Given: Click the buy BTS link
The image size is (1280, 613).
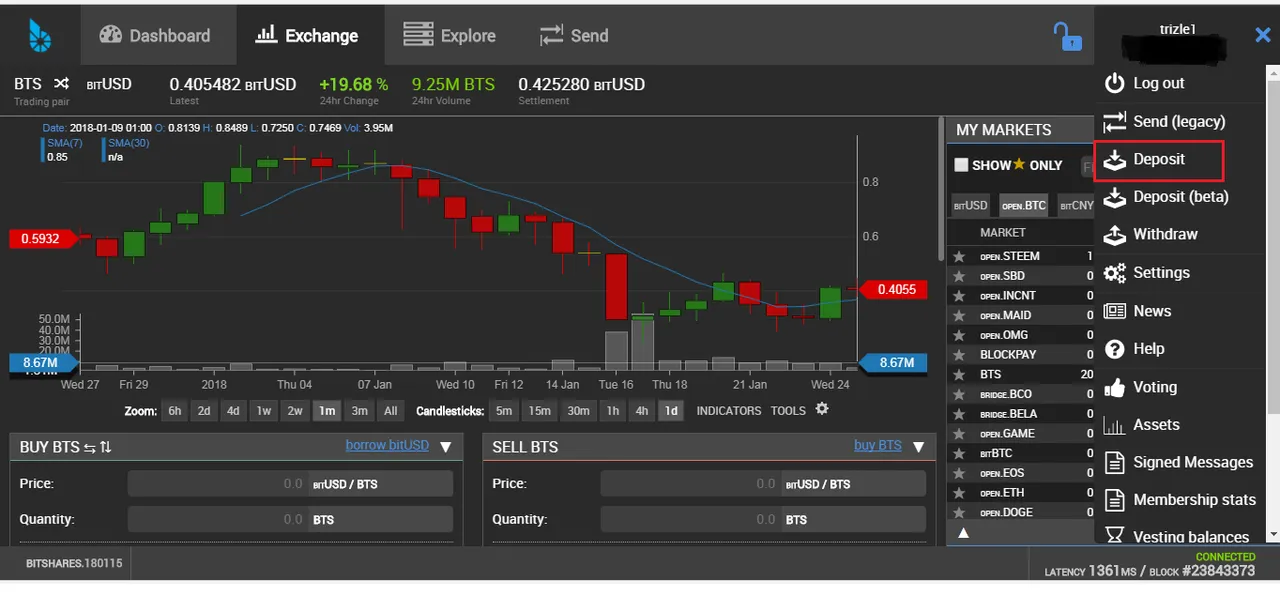Looking at the screenshot, I should (x=877, y=446).
